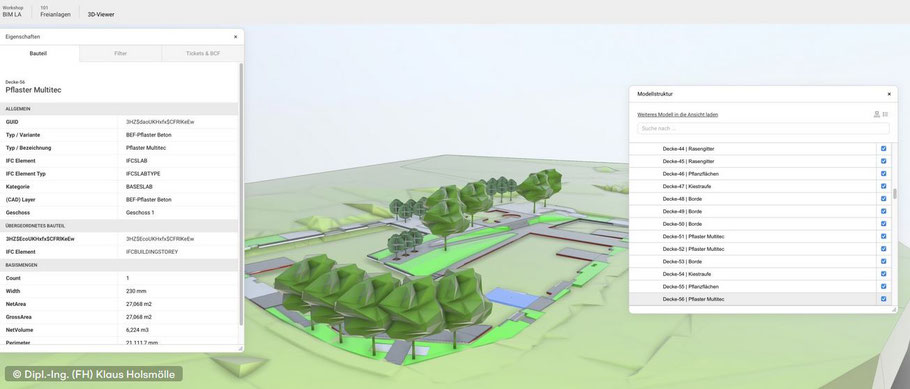Switch to the Filter tab
This screenshot has width=910, height=389.
pyautogui.click(x=121, y=53)
